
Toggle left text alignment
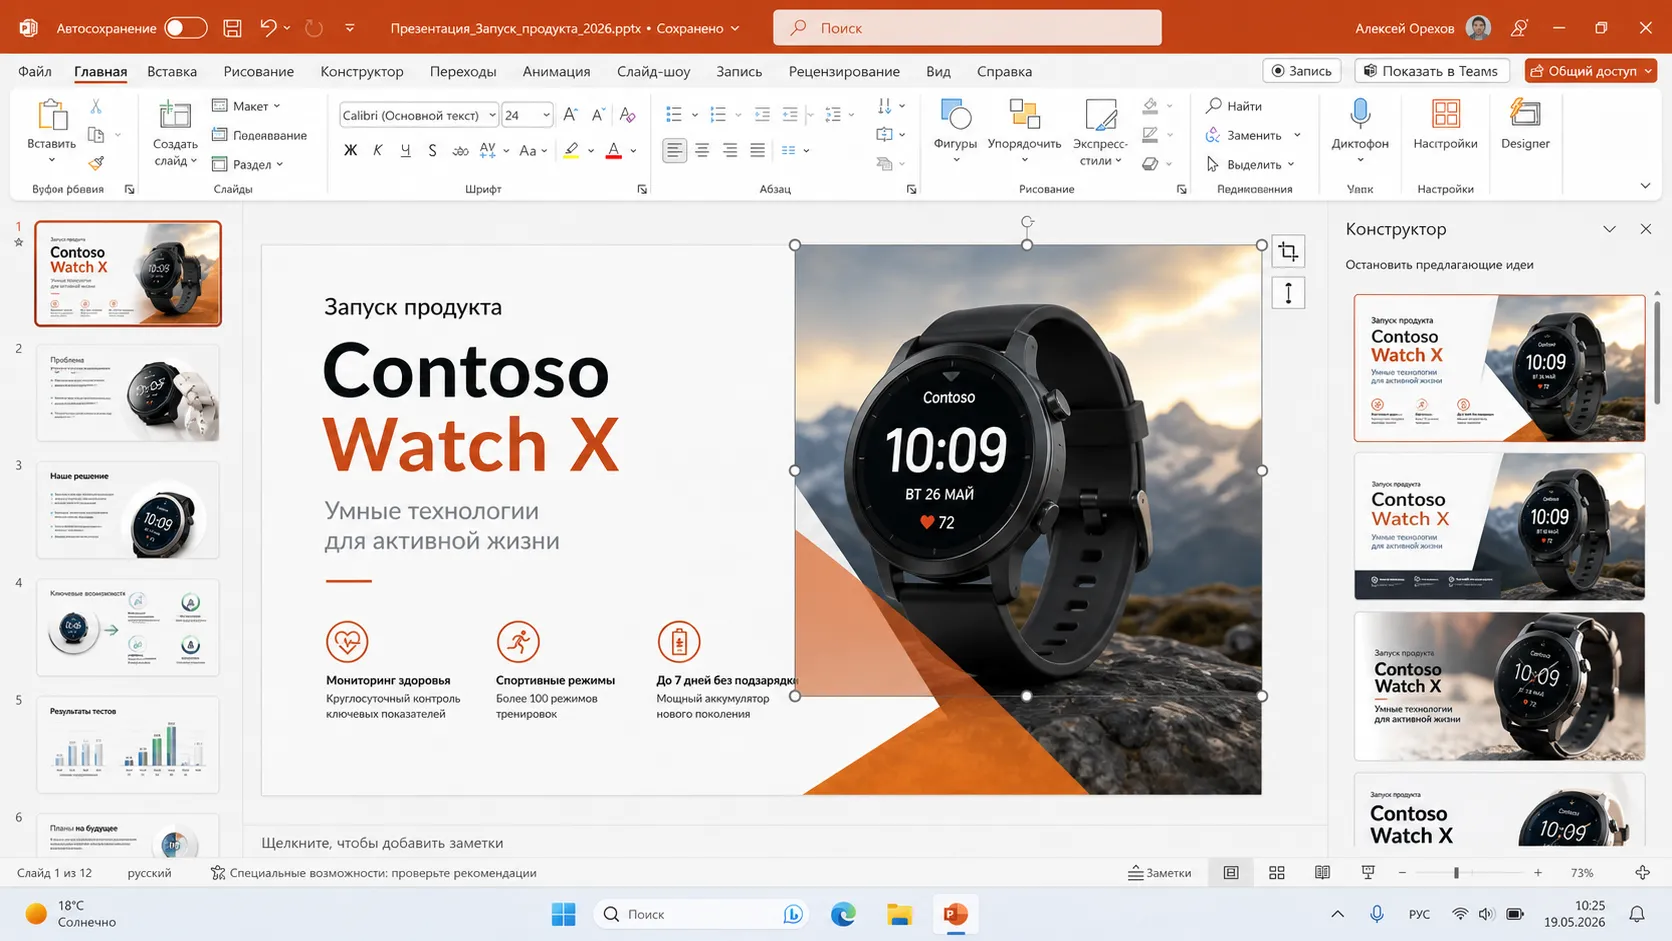tap(675, 151)
